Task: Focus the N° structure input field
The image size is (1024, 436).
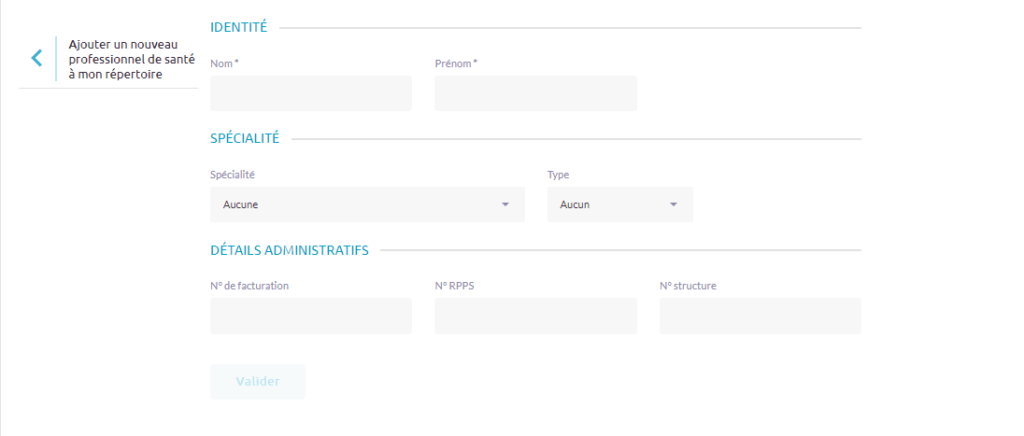Action: pyautogui.click(x=760, y=316)
